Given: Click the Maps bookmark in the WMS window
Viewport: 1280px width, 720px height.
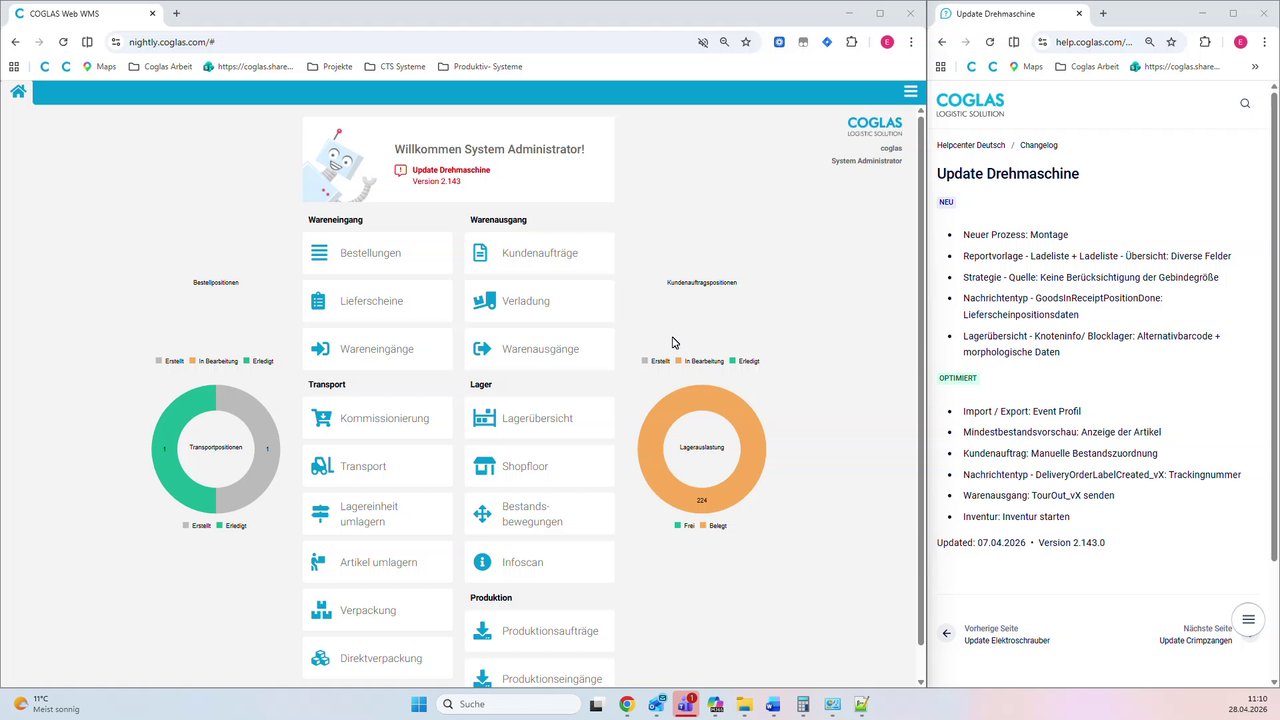Looking at the screenshot, I should [x=99, y=67].
